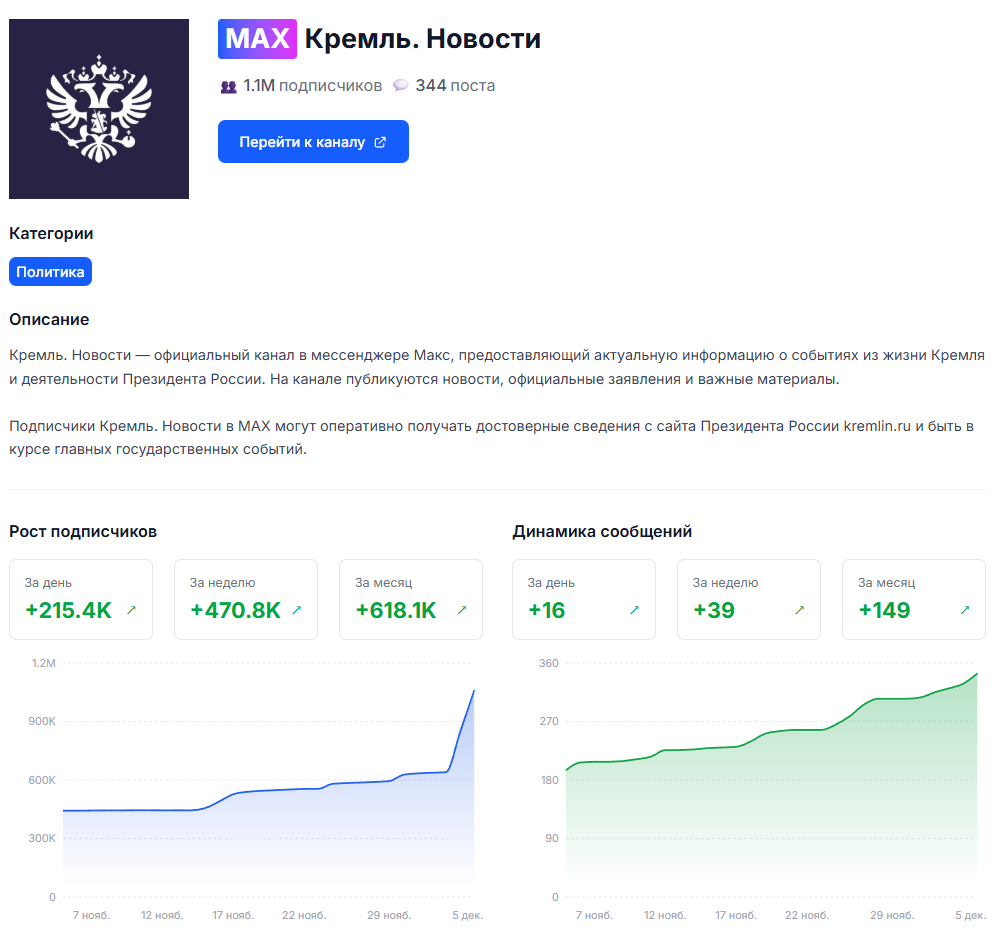Viewport: 996px width, 943px height.
Task: Select messages "За неделю" +39 card
Action: [x=748, y=599]
